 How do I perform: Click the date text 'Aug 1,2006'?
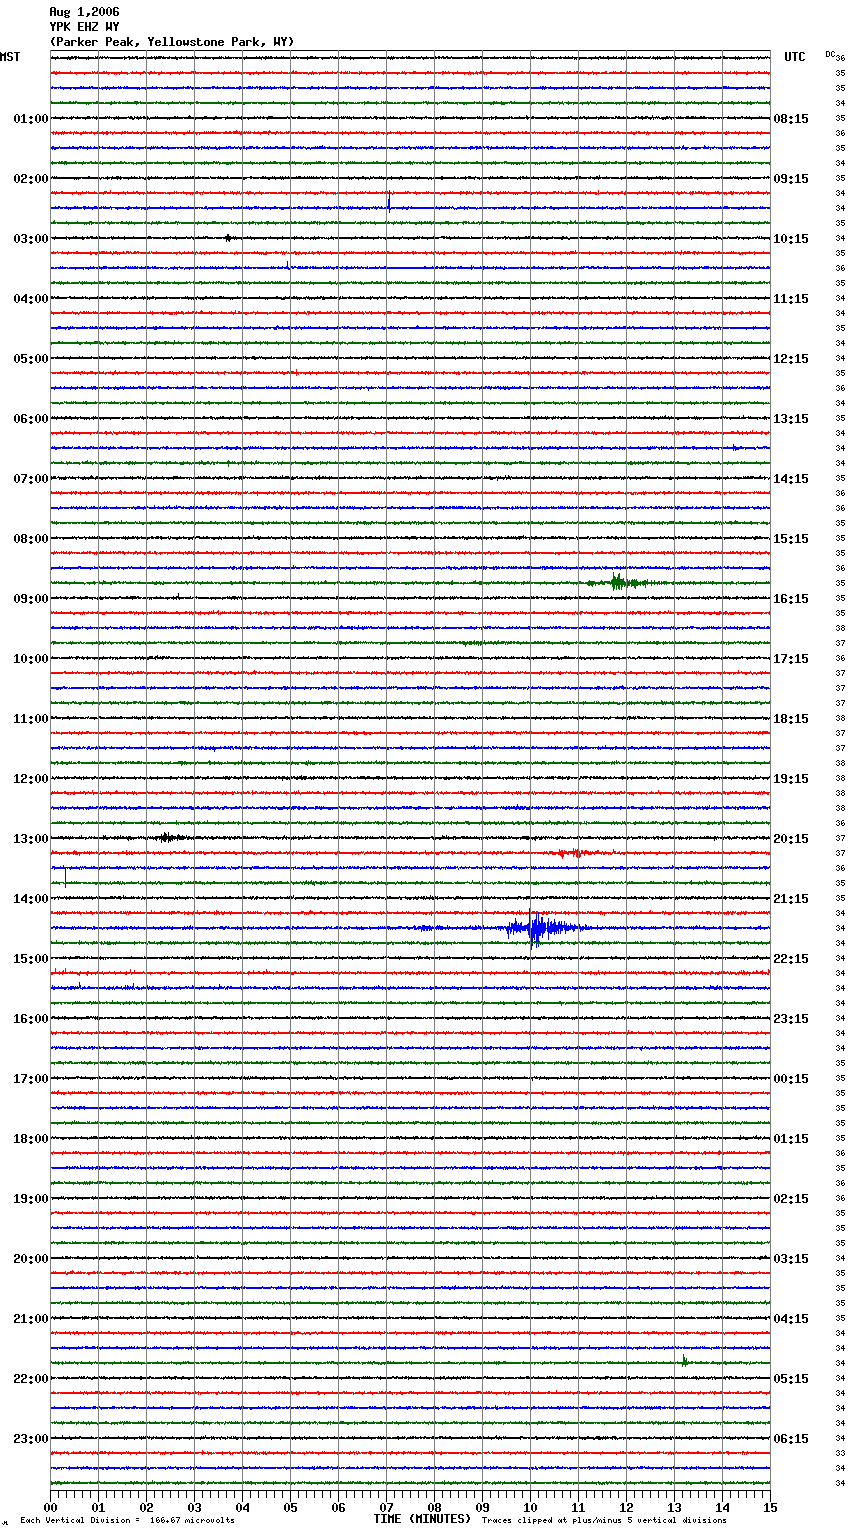point(84,12)
